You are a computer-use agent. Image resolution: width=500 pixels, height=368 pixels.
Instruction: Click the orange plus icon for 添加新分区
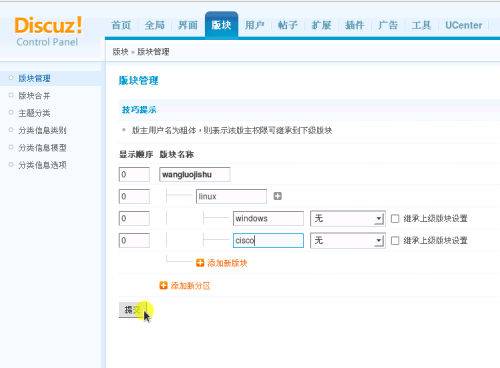pos(163,285)
